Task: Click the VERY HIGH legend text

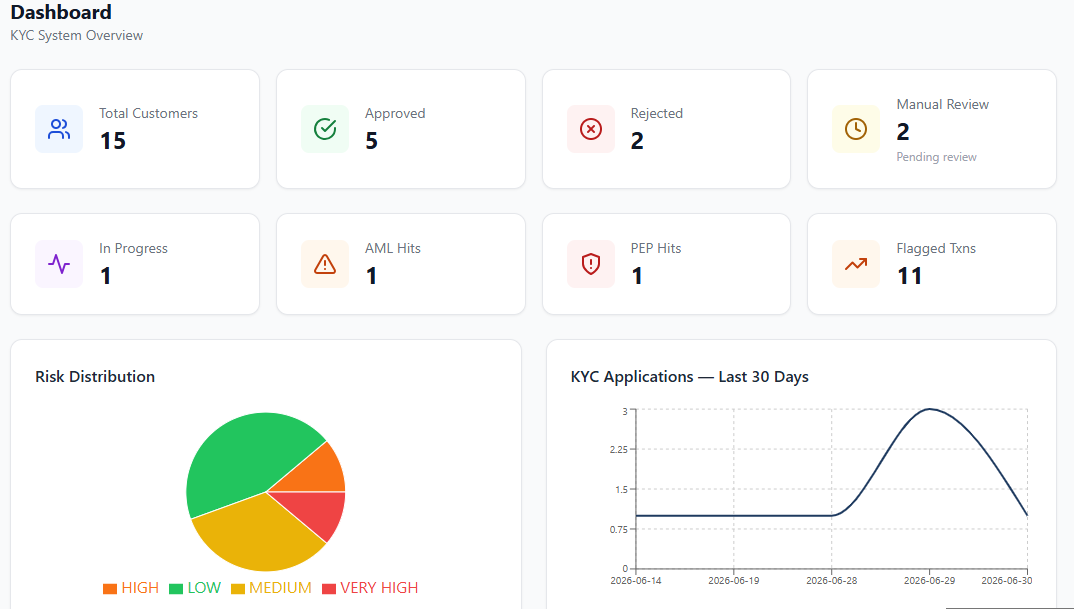Action: pyautogui.click(x=379, y=588)
